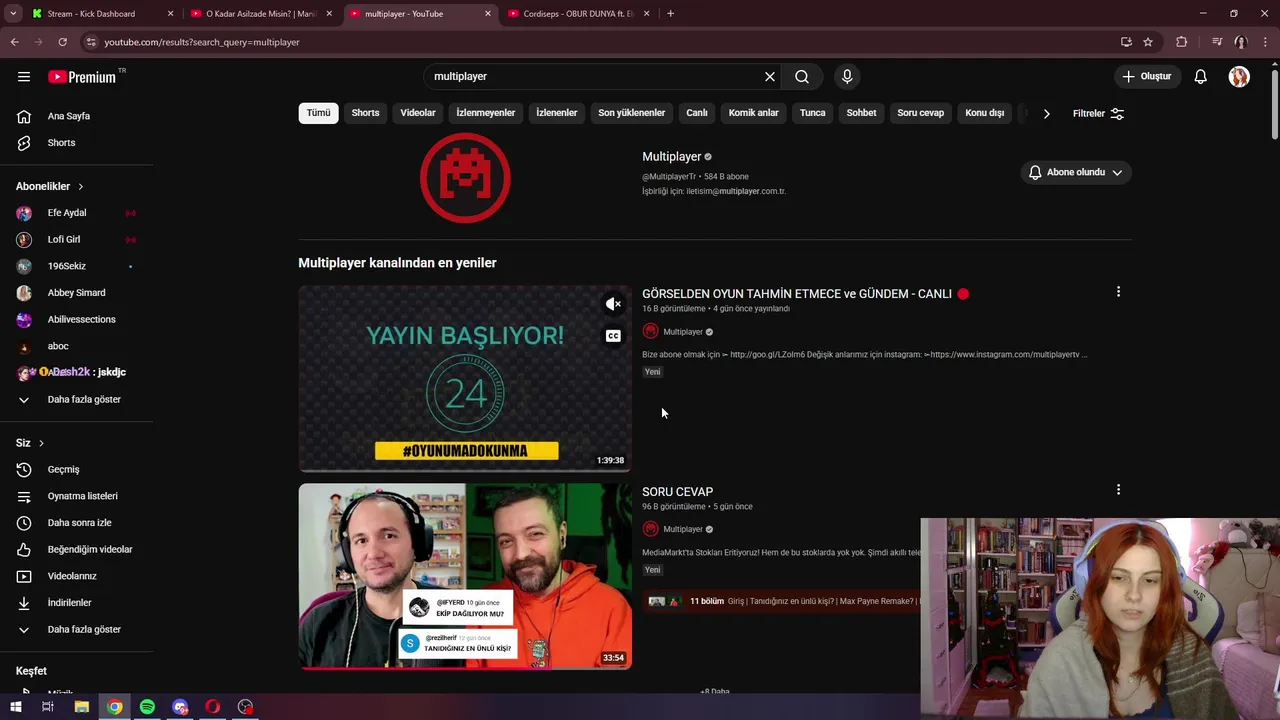
Task: Select the Canlı filter chip
Action: point(697,113)
